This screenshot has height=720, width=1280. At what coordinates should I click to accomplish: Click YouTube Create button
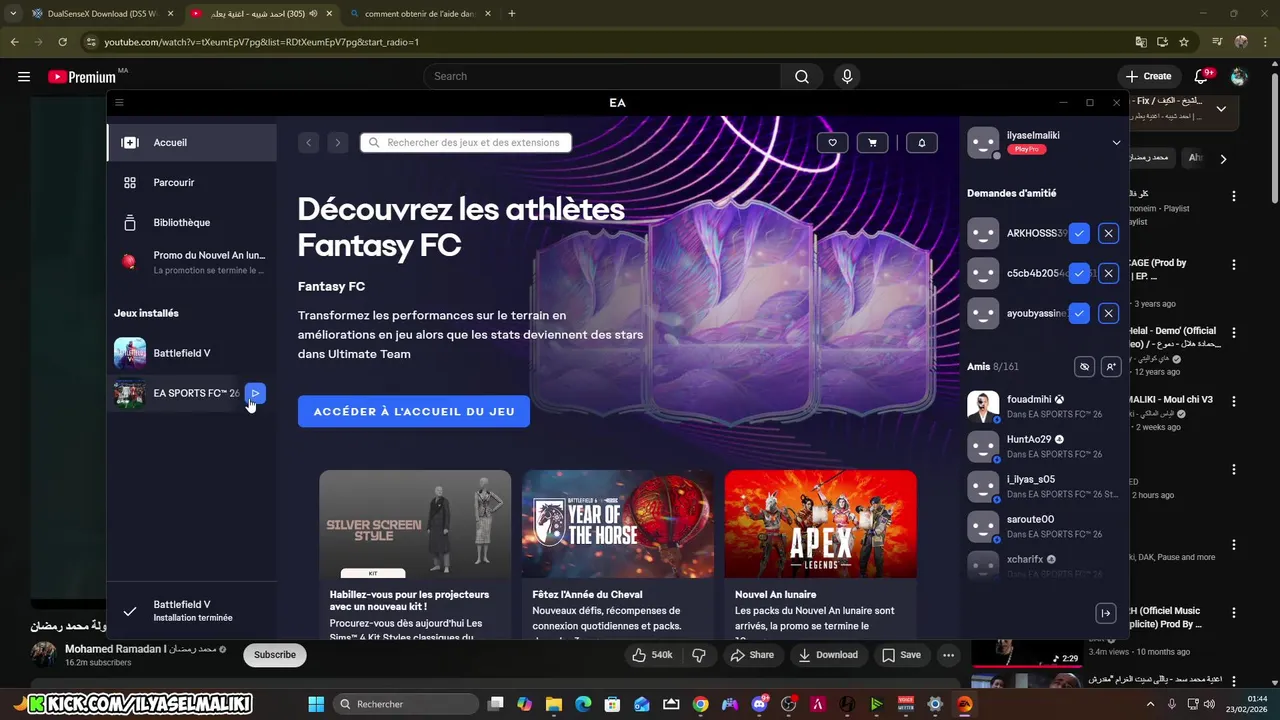click(x=1148, y=76)
